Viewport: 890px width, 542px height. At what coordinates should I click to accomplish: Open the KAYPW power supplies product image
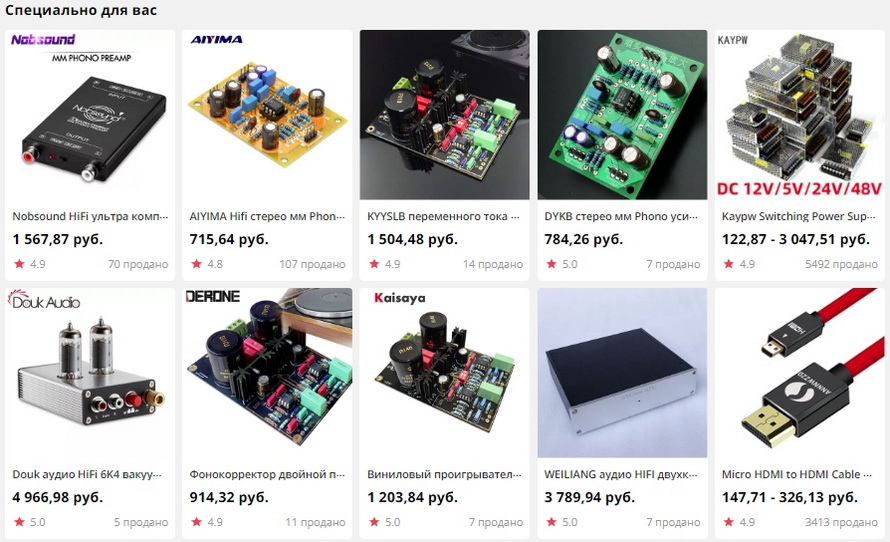click(x=799, y=115)
